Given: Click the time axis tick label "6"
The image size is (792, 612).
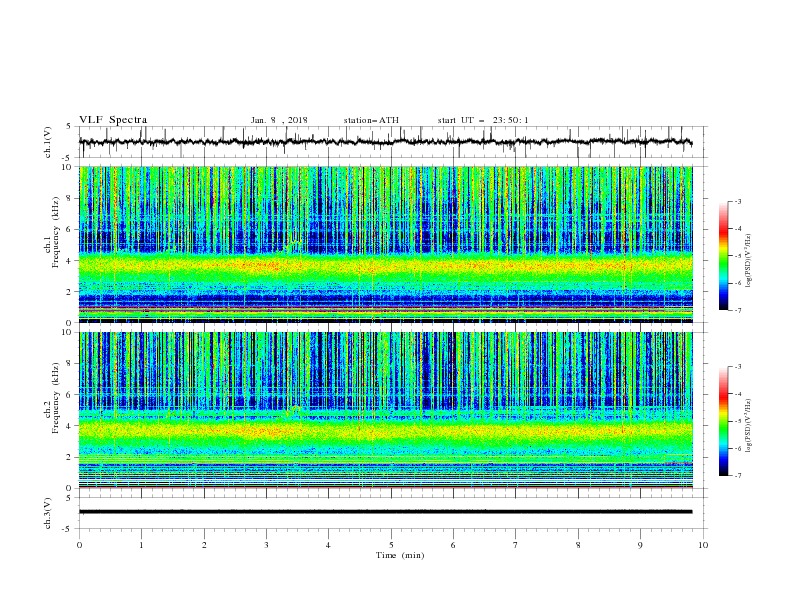Looking at the screenshot, I should pos(454,545).
